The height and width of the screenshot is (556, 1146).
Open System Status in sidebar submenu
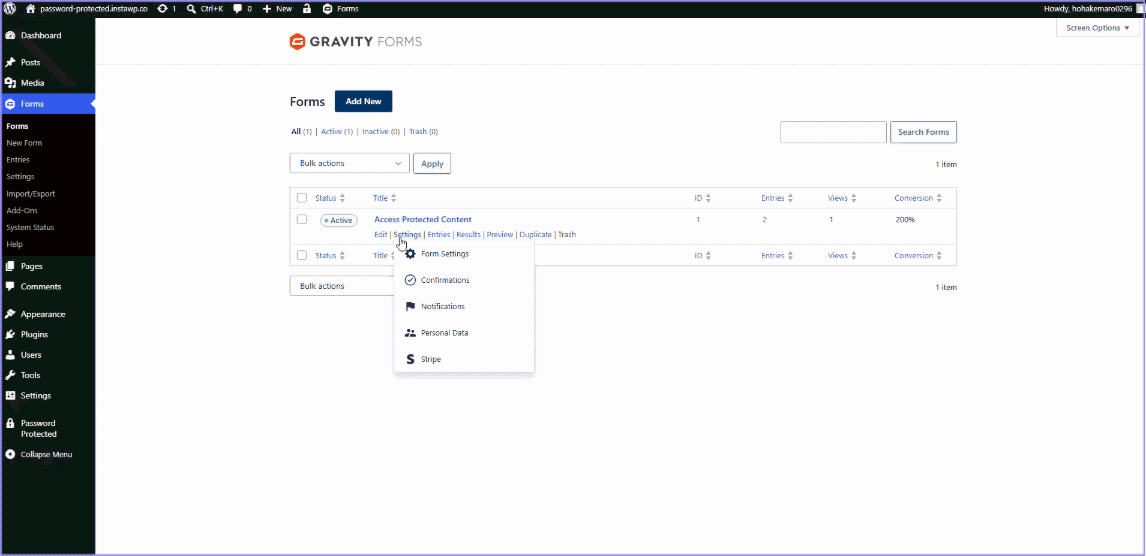[30, 227]
